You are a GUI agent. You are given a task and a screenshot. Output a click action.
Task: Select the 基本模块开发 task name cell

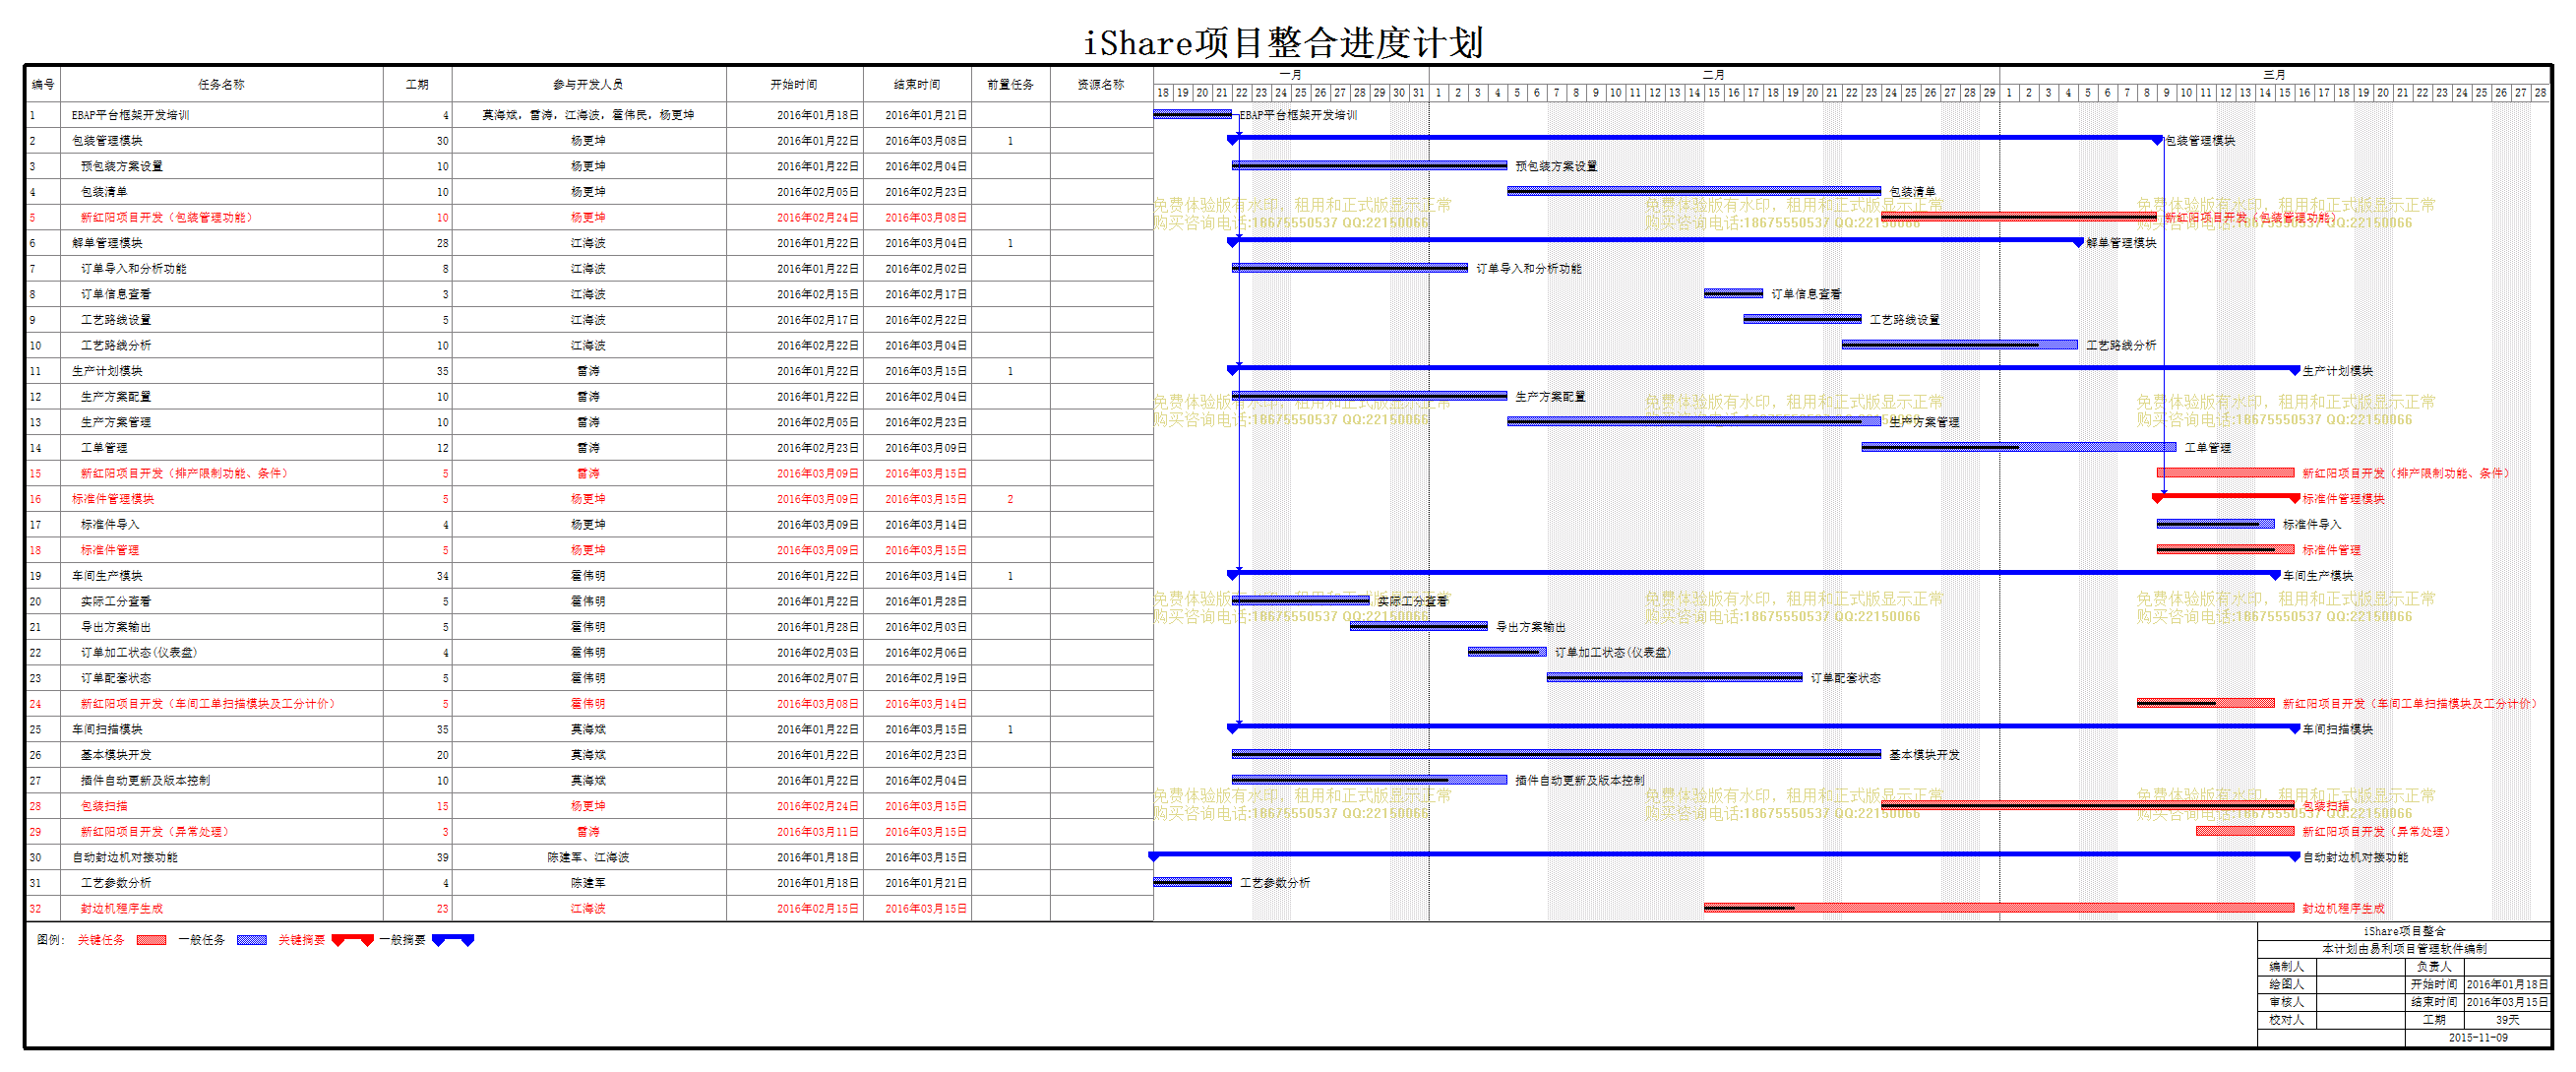(x=221, y=755)
